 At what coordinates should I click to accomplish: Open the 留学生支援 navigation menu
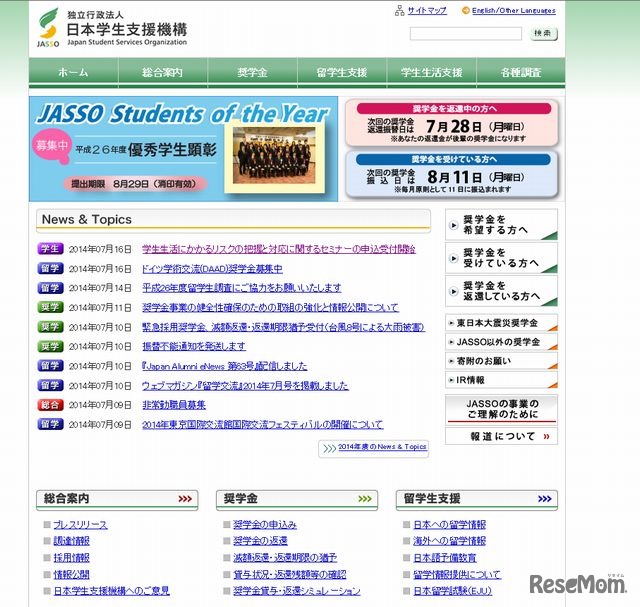[x=342, y=73]
